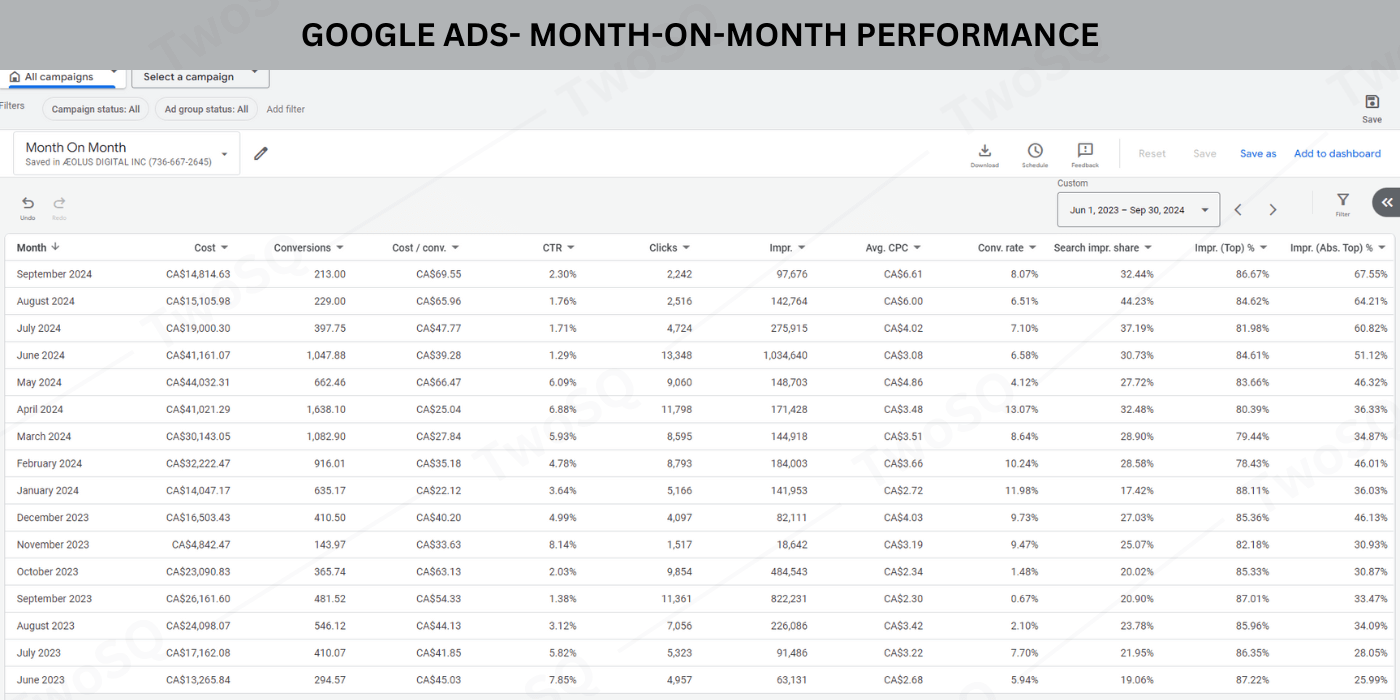Go to previous date range arrow
1400x700 pixels.
(1238, 210)
